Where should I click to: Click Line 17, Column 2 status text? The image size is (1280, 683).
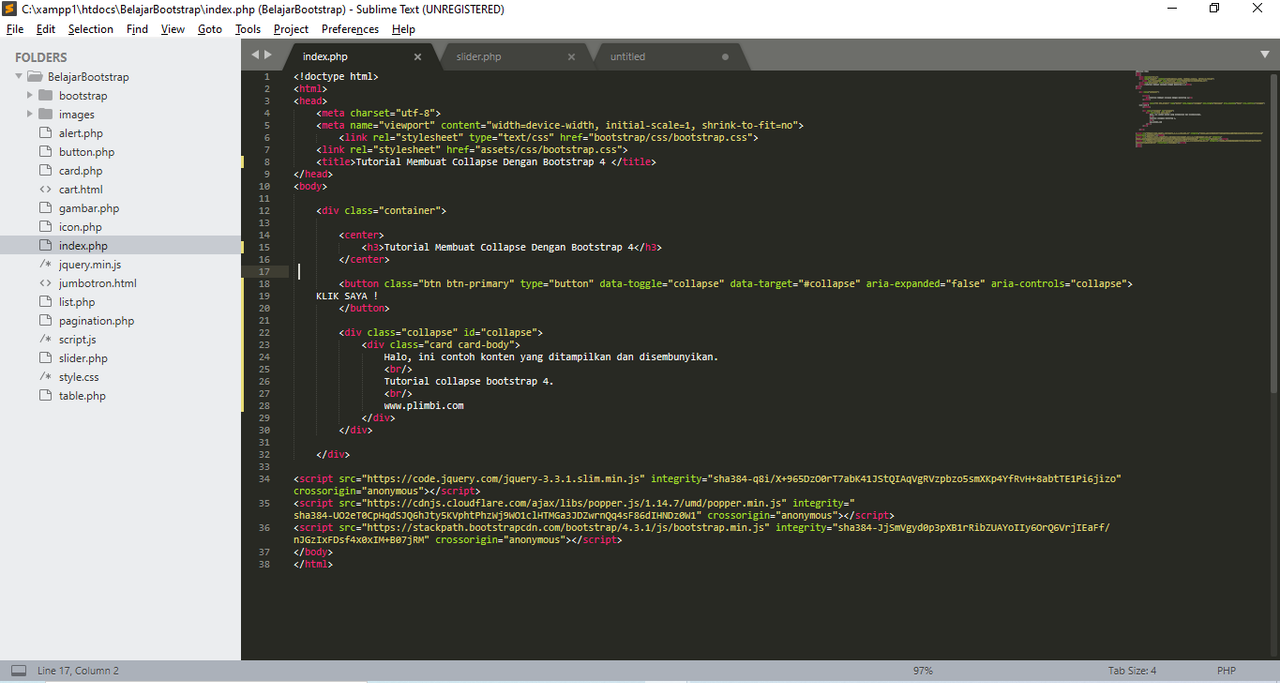pyautogui.click(x=78, y=670)
